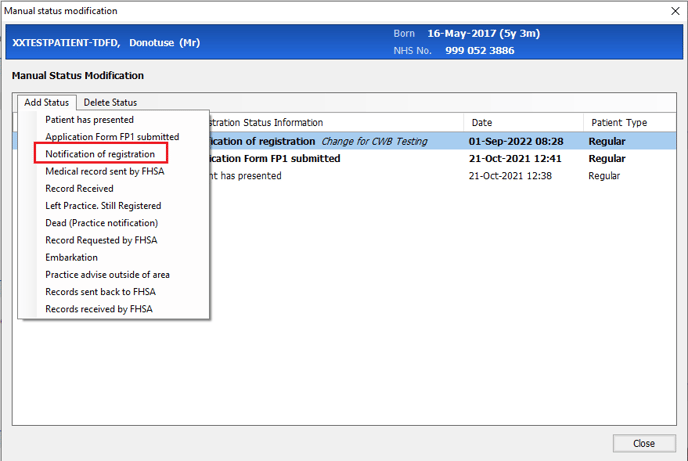Choose 'Records sent back to FHSA'
The width and height of the screenshot is (688, 461).
coord(100,291)
